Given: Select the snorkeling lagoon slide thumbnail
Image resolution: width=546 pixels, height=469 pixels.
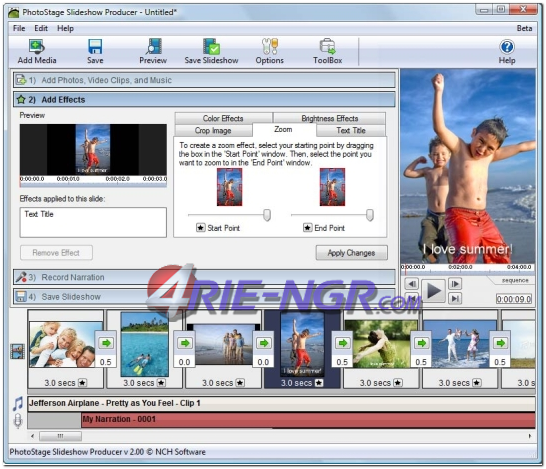Looking at the screenshot, I should tap(145, 344).
